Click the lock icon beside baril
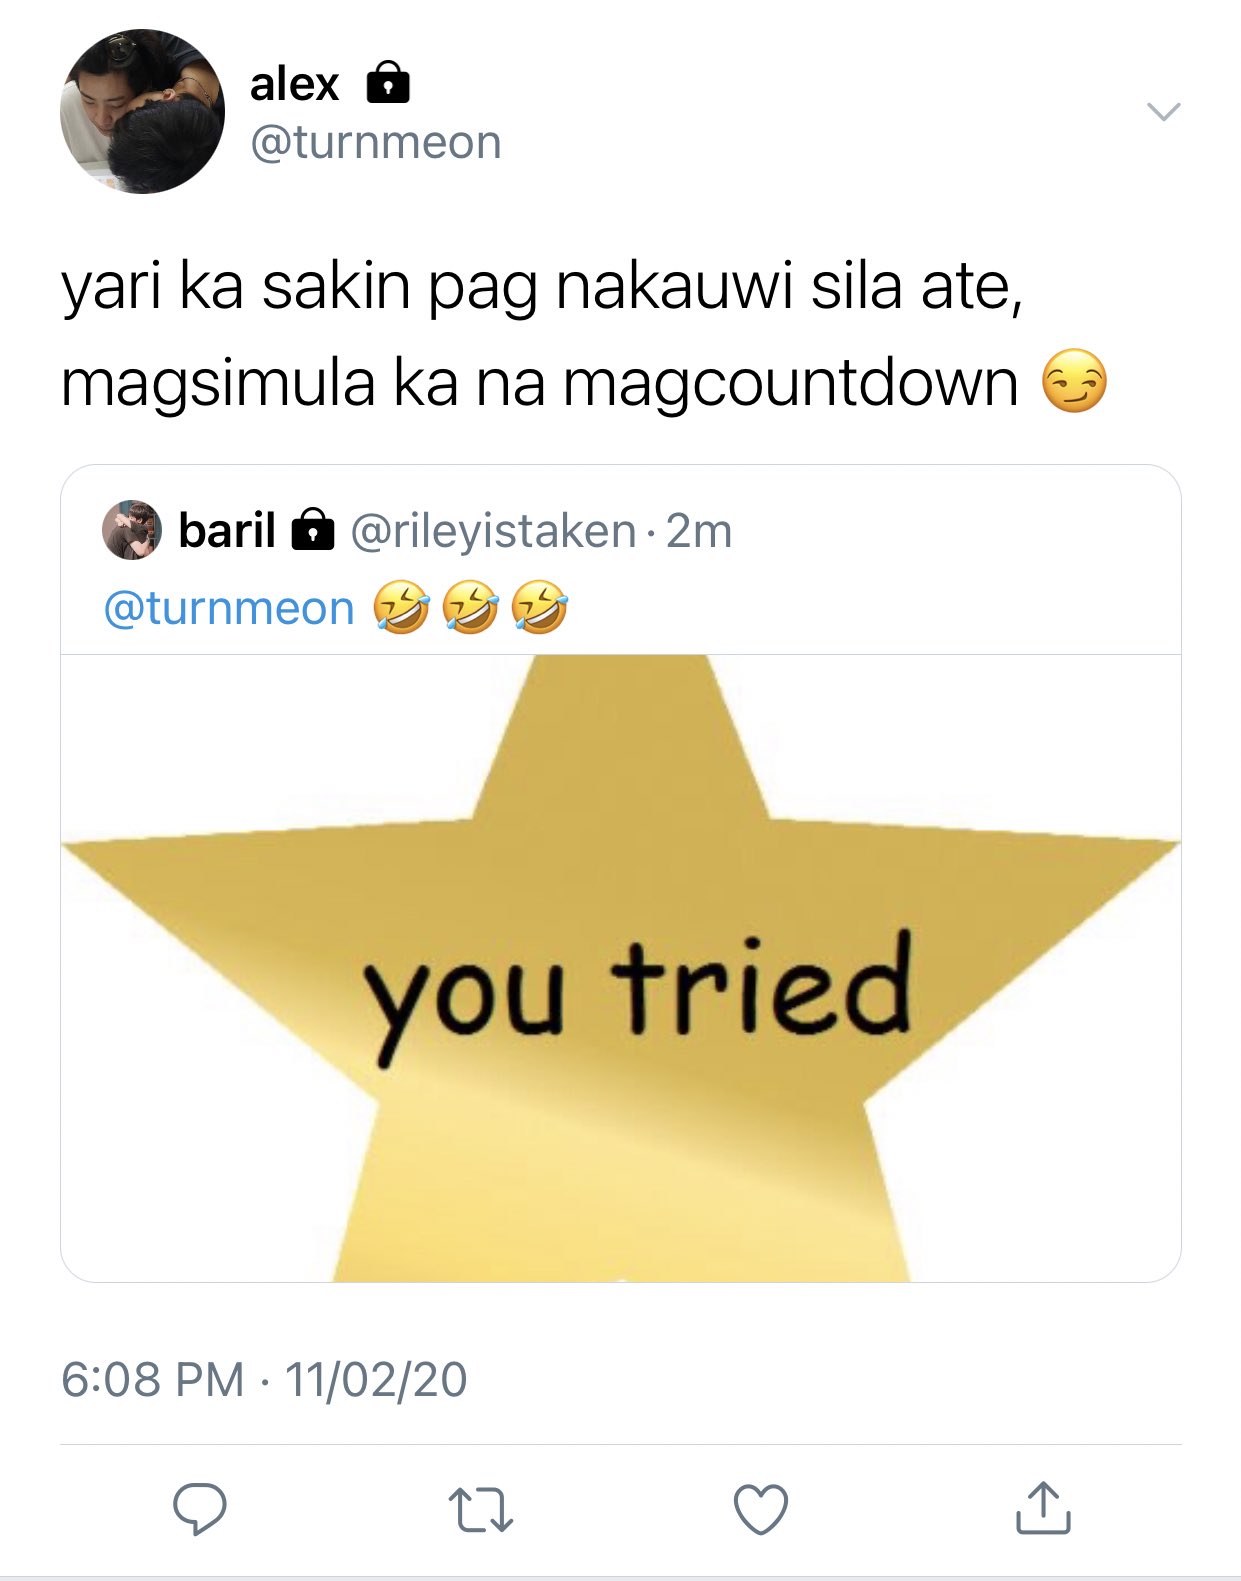 pos(312,529)
